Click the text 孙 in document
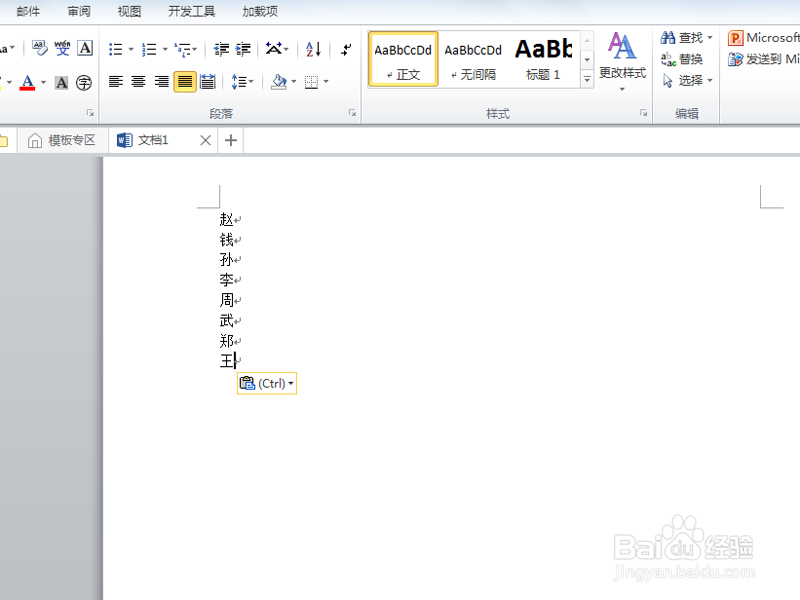This screenshot has height=600, width=800. (x=226, y=259)
